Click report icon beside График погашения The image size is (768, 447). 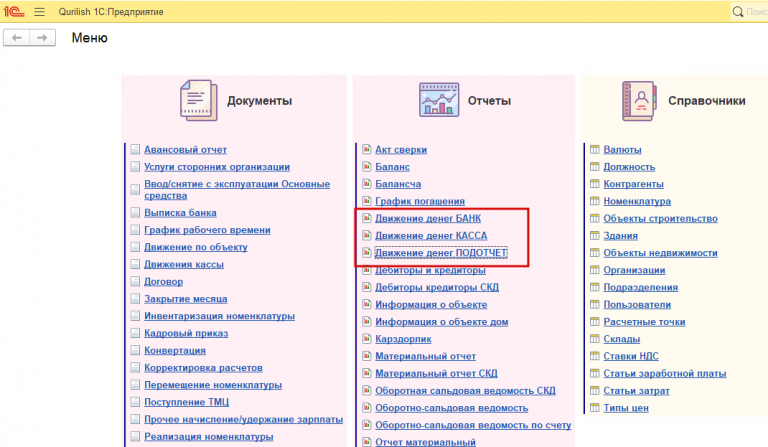(x=366, y=201)
